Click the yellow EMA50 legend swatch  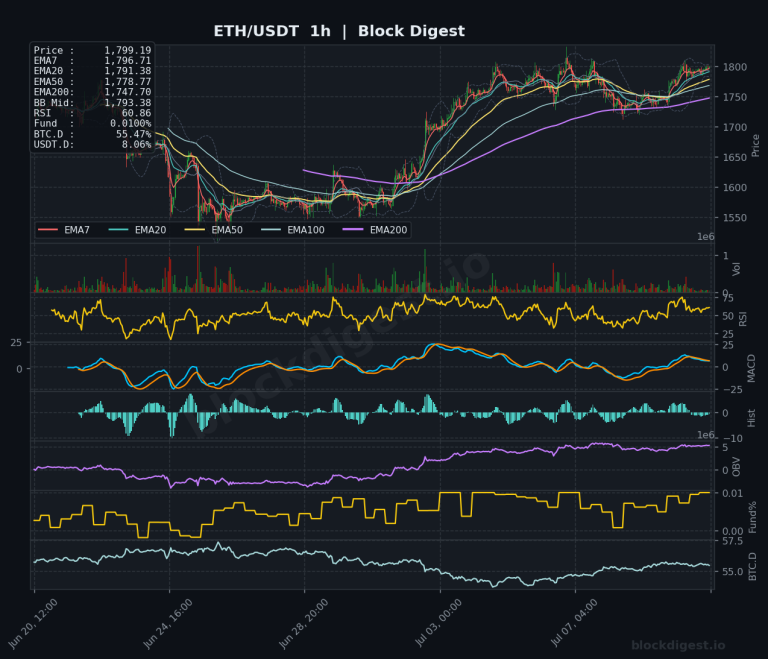pos(194,230)
